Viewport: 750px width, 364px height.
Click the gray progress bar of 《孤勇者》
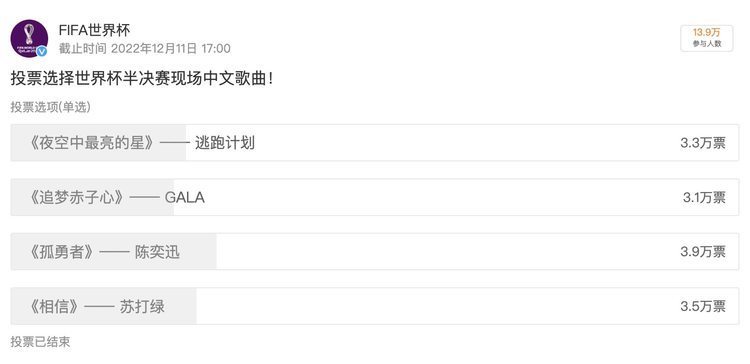point(113,252)
